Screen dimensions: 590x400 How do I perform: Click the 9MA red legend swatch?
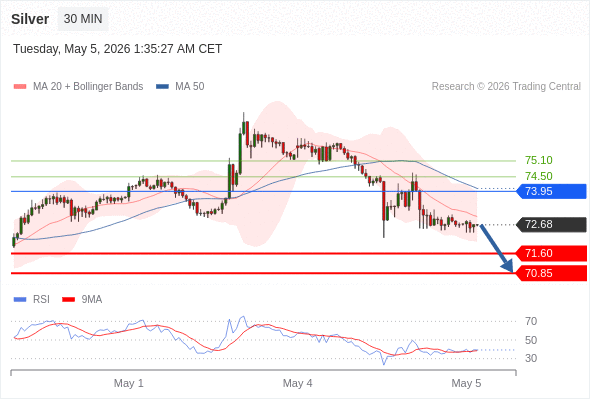[68, 300]
